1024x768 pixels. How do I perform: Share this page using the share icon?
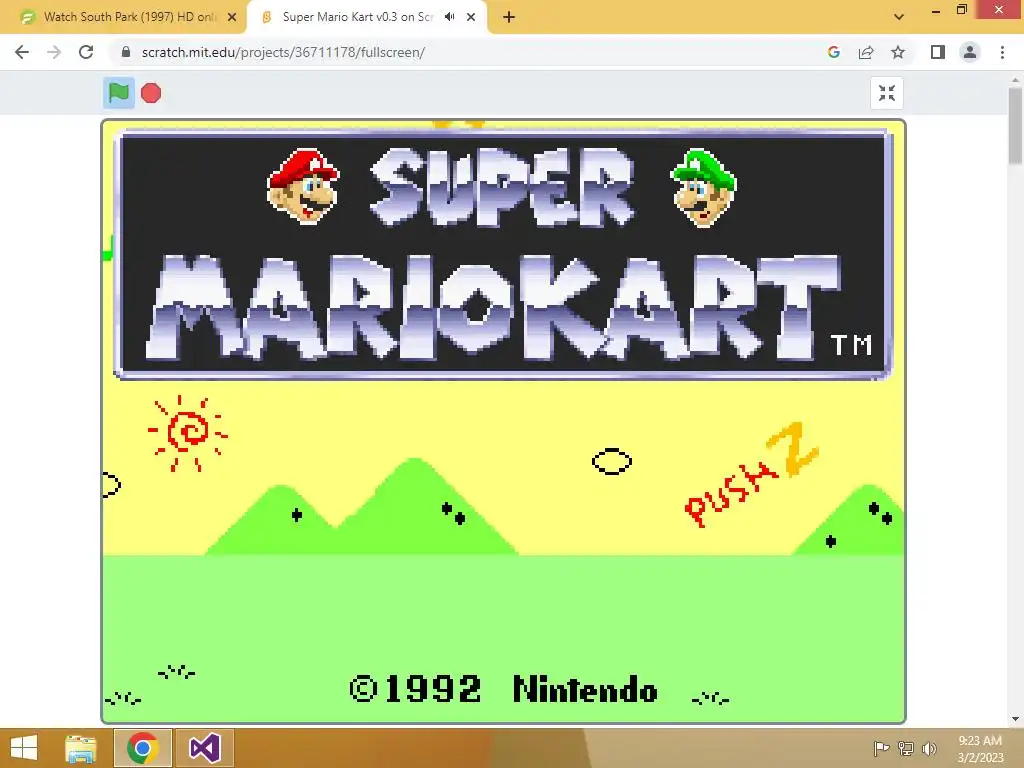866,52
